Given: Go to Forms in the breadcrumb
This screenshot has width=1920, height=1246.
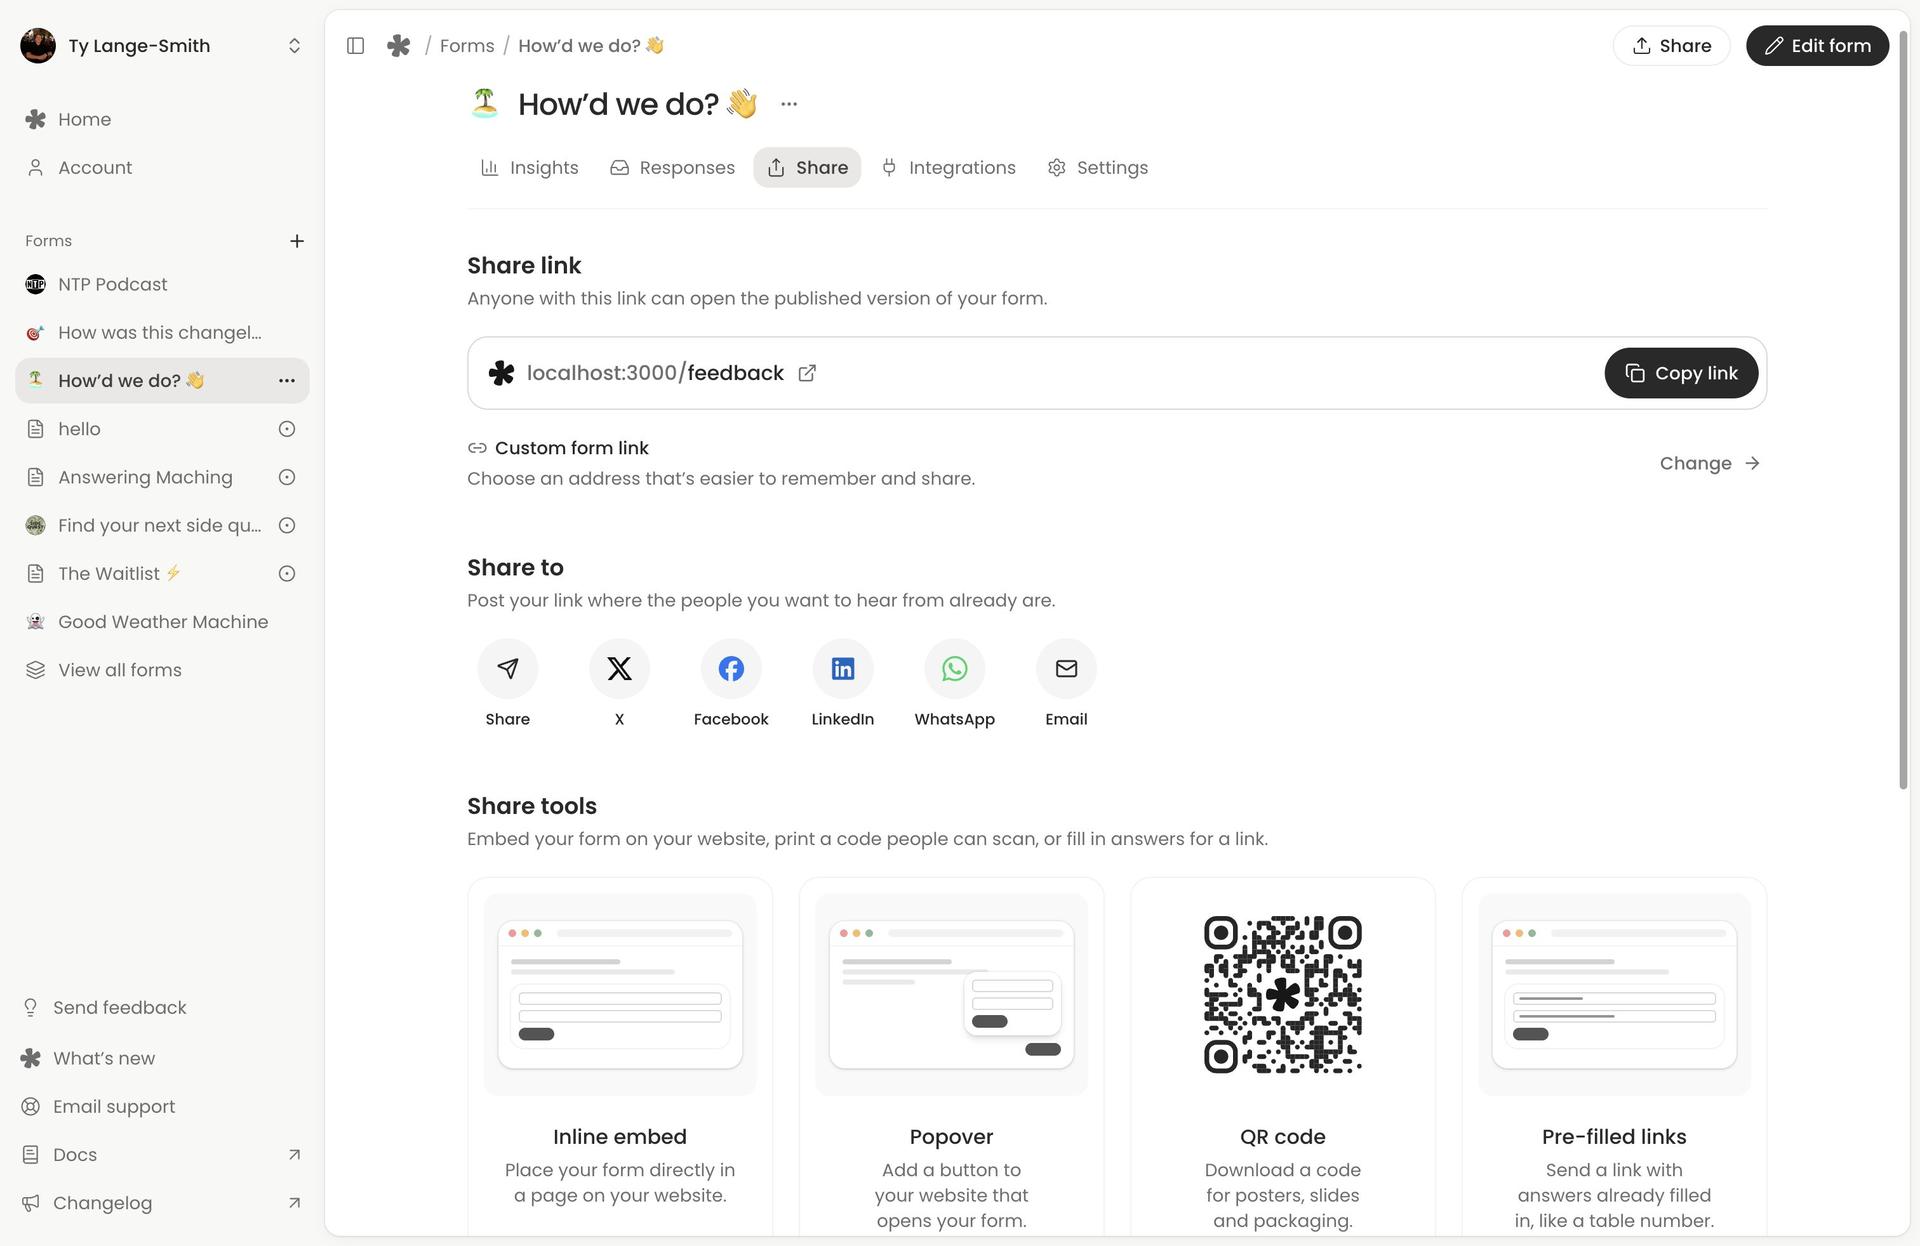Looking at the screenshot, I should click(x=467, y=46).
